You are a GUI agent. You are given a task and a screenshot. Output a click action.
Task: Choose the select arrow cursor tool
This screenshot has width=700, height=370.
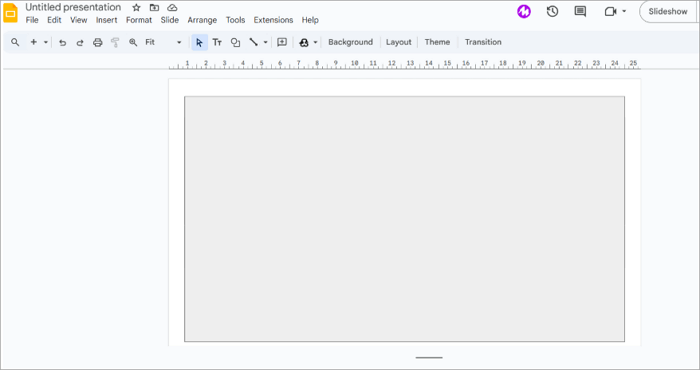coord(199,42)
